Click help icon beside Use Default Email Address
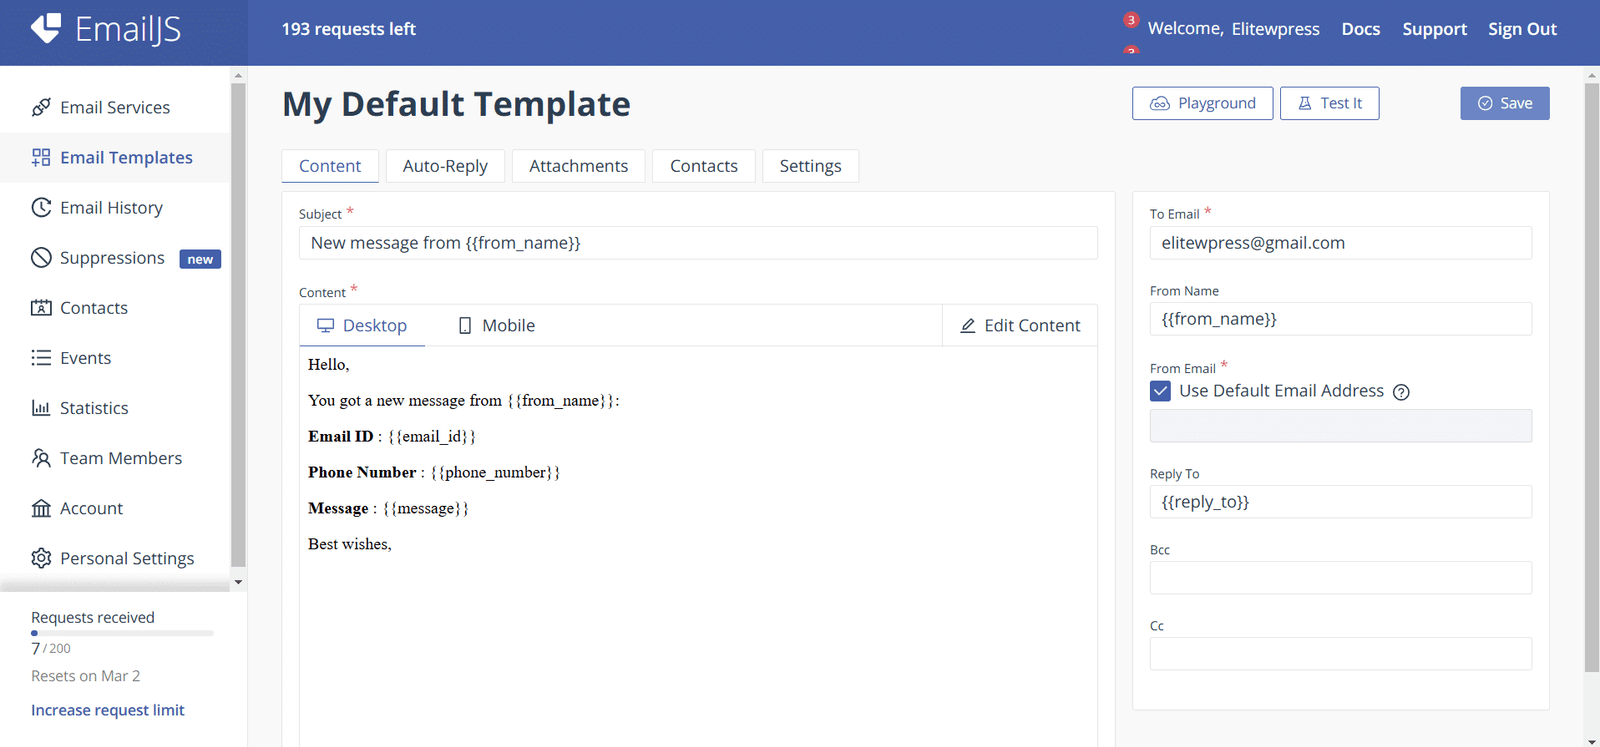The width and height of the screenshot is (1600, 747). tap(1401, 392)
